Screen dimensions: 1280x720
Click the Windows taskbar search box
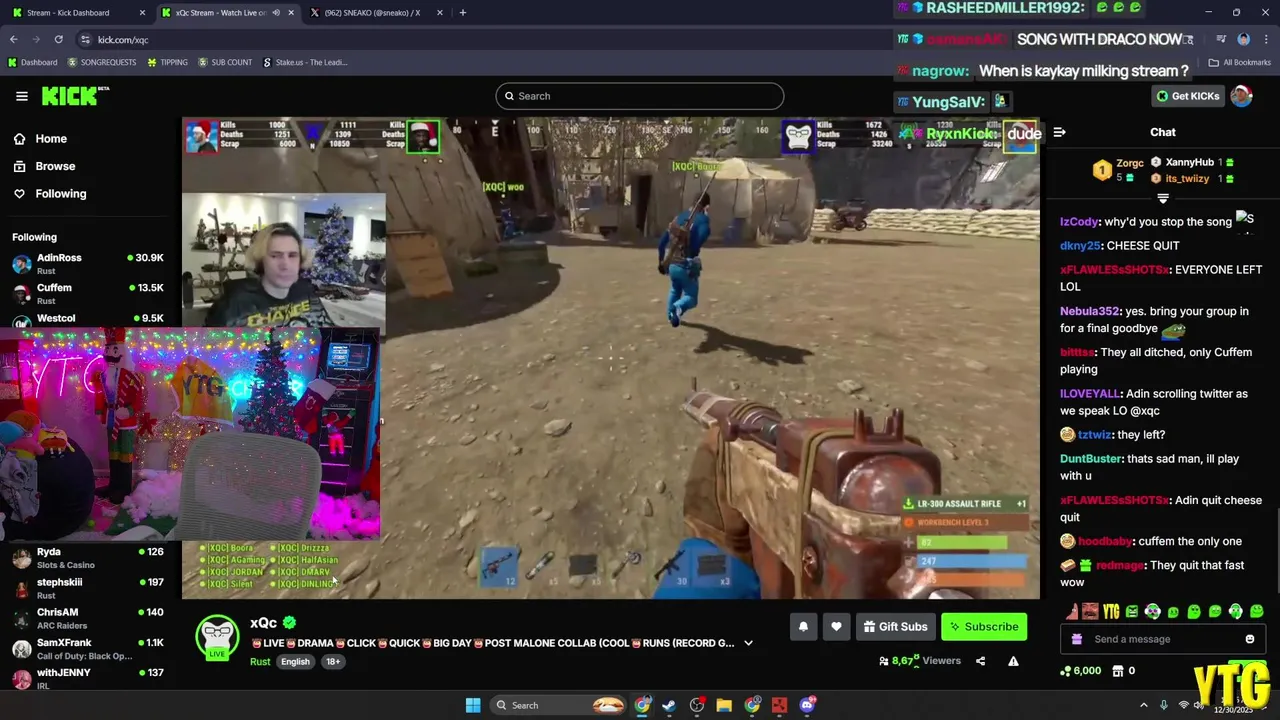560,705
